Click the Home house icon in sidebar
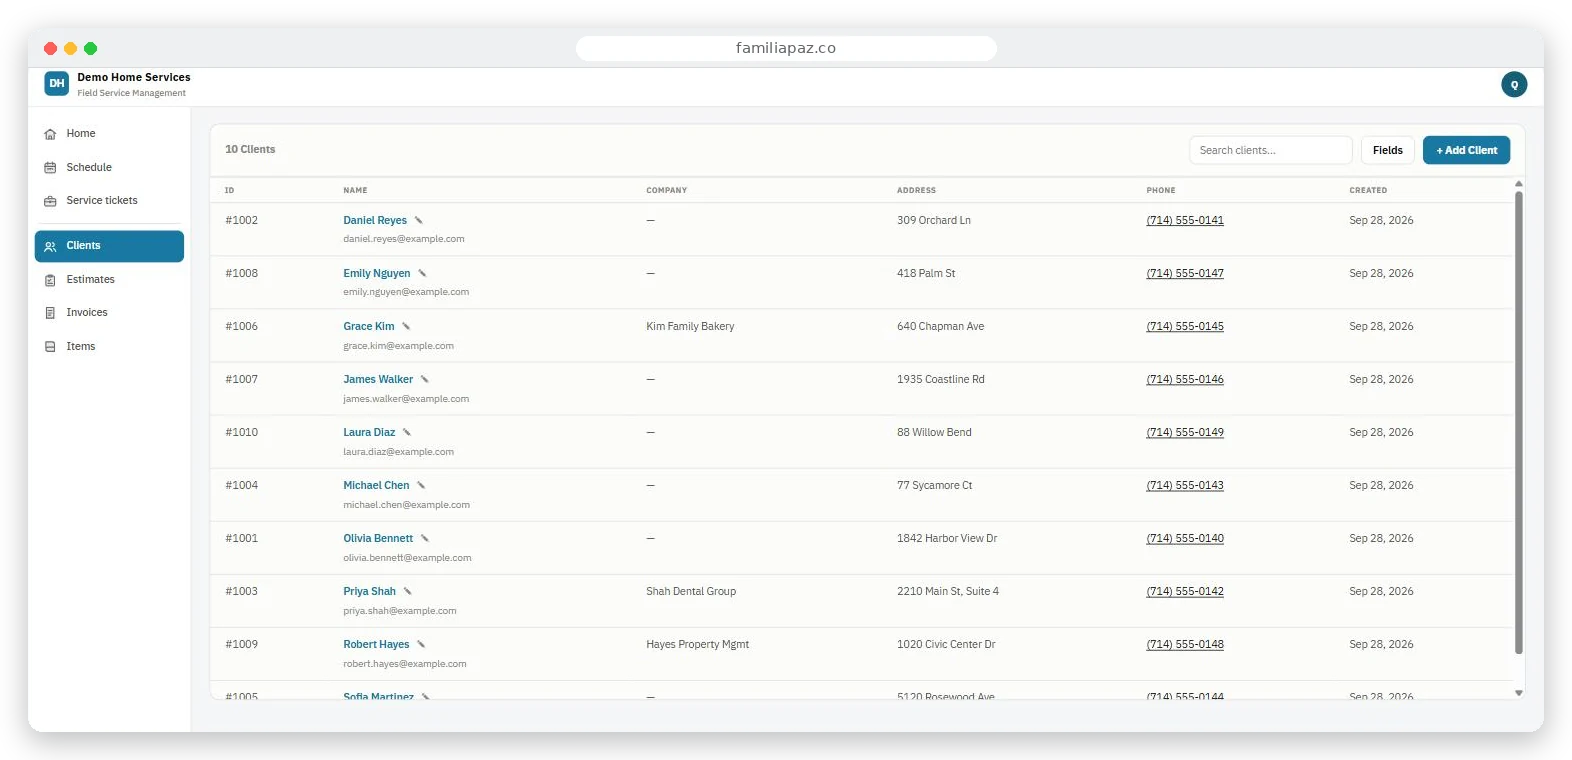 (50, 134)
